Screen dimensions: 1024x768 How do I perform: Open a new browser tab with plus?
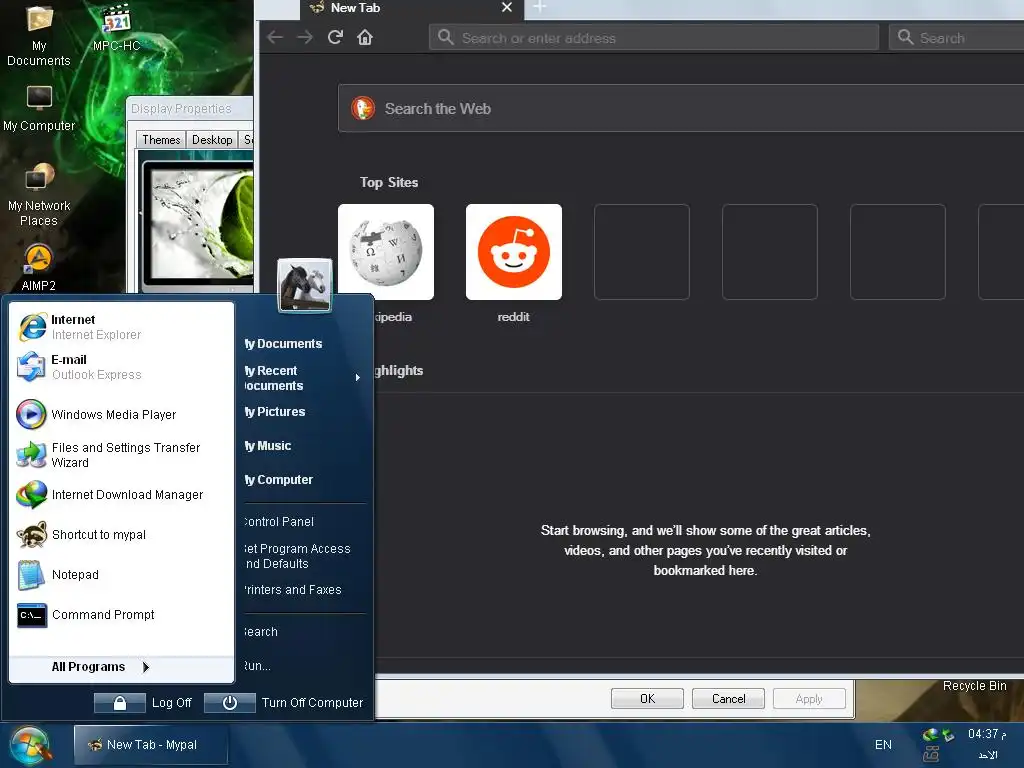pos(539,7)
